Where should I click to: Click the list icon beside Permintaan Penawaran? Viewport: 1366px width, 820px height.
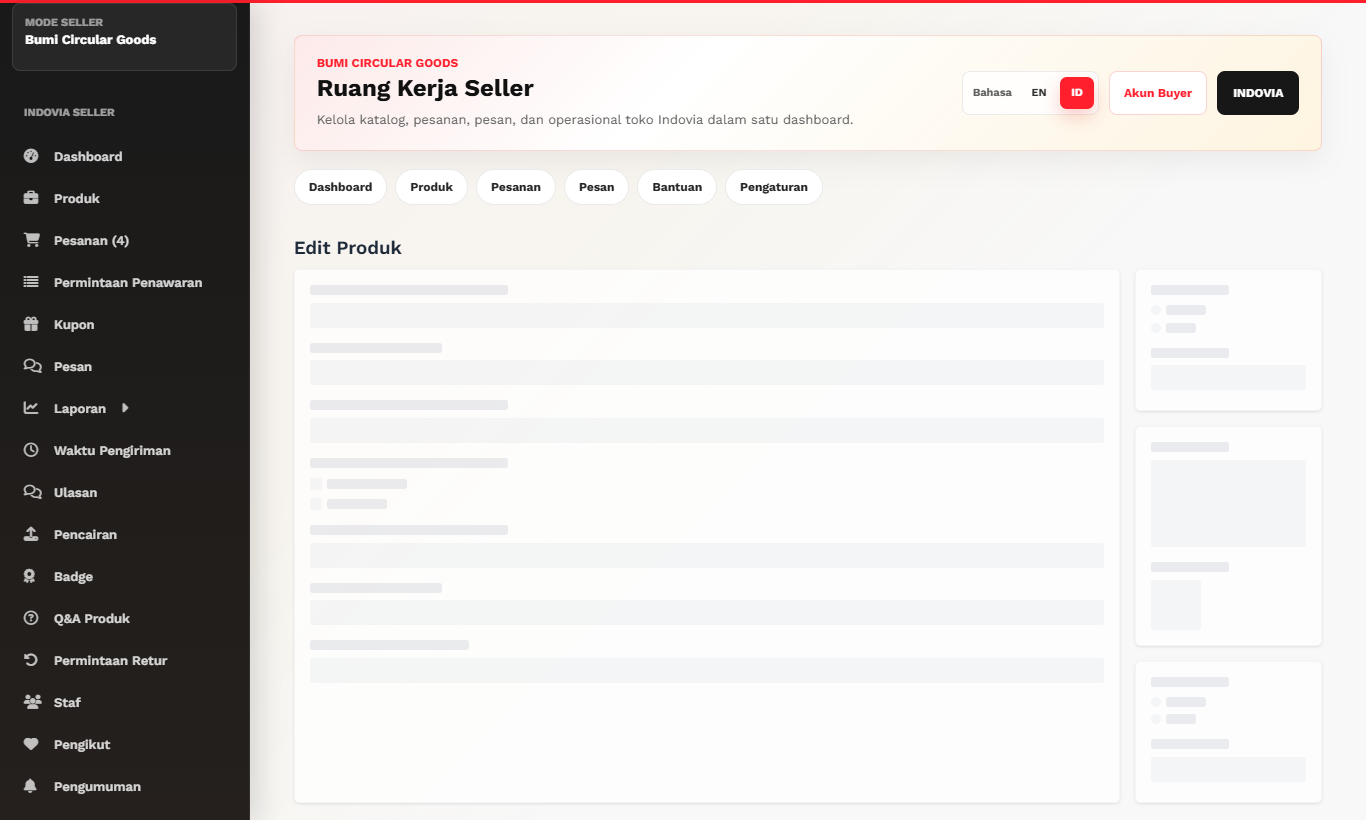pos(31,282)
